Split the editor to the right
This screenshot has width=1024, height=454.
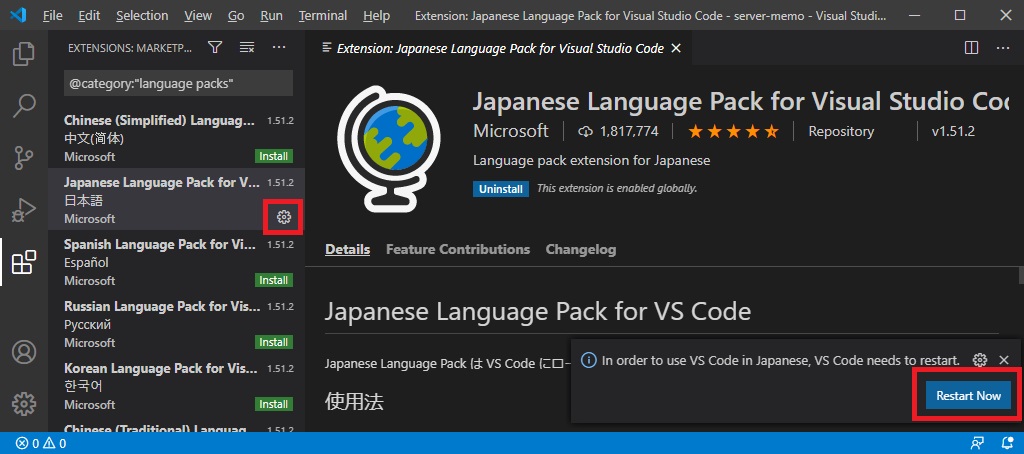pyautogui.click(x=971, y=48)
